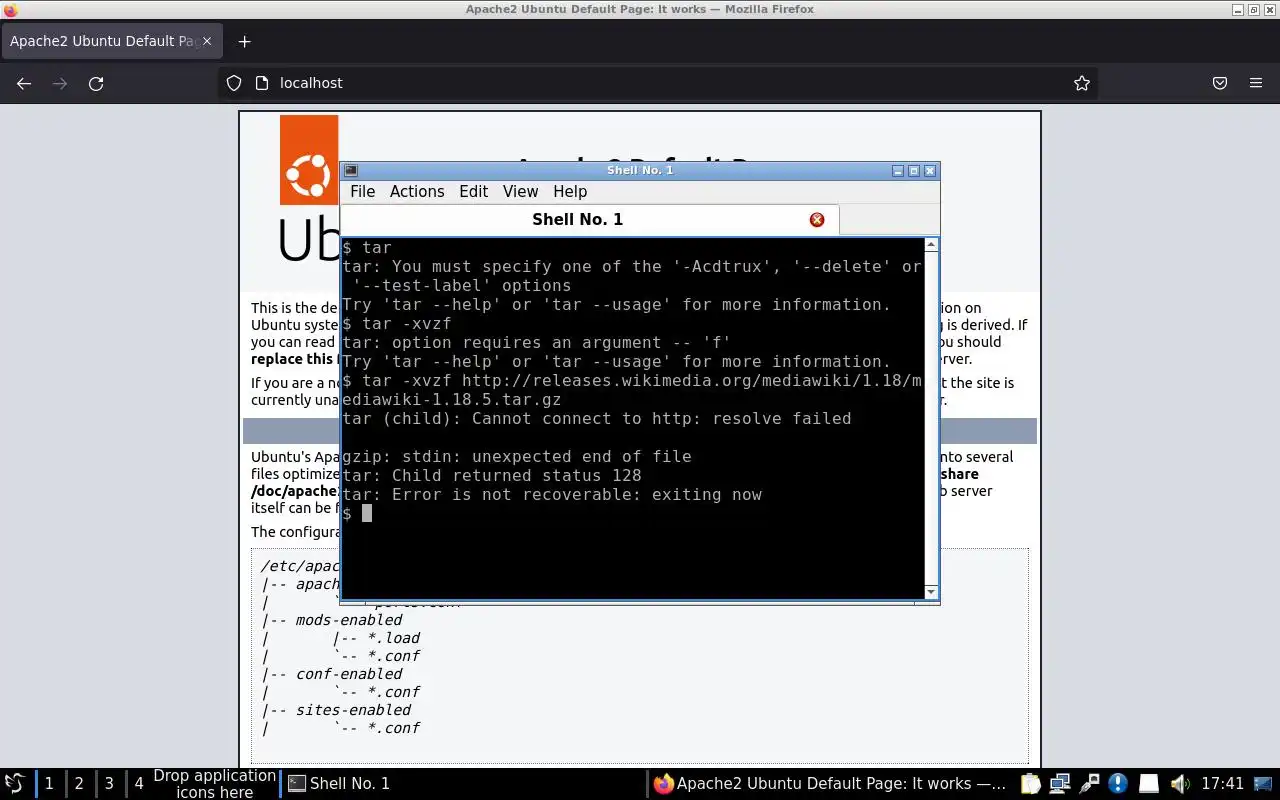Click terminal scrollbar down arrow

pos(932,592)
